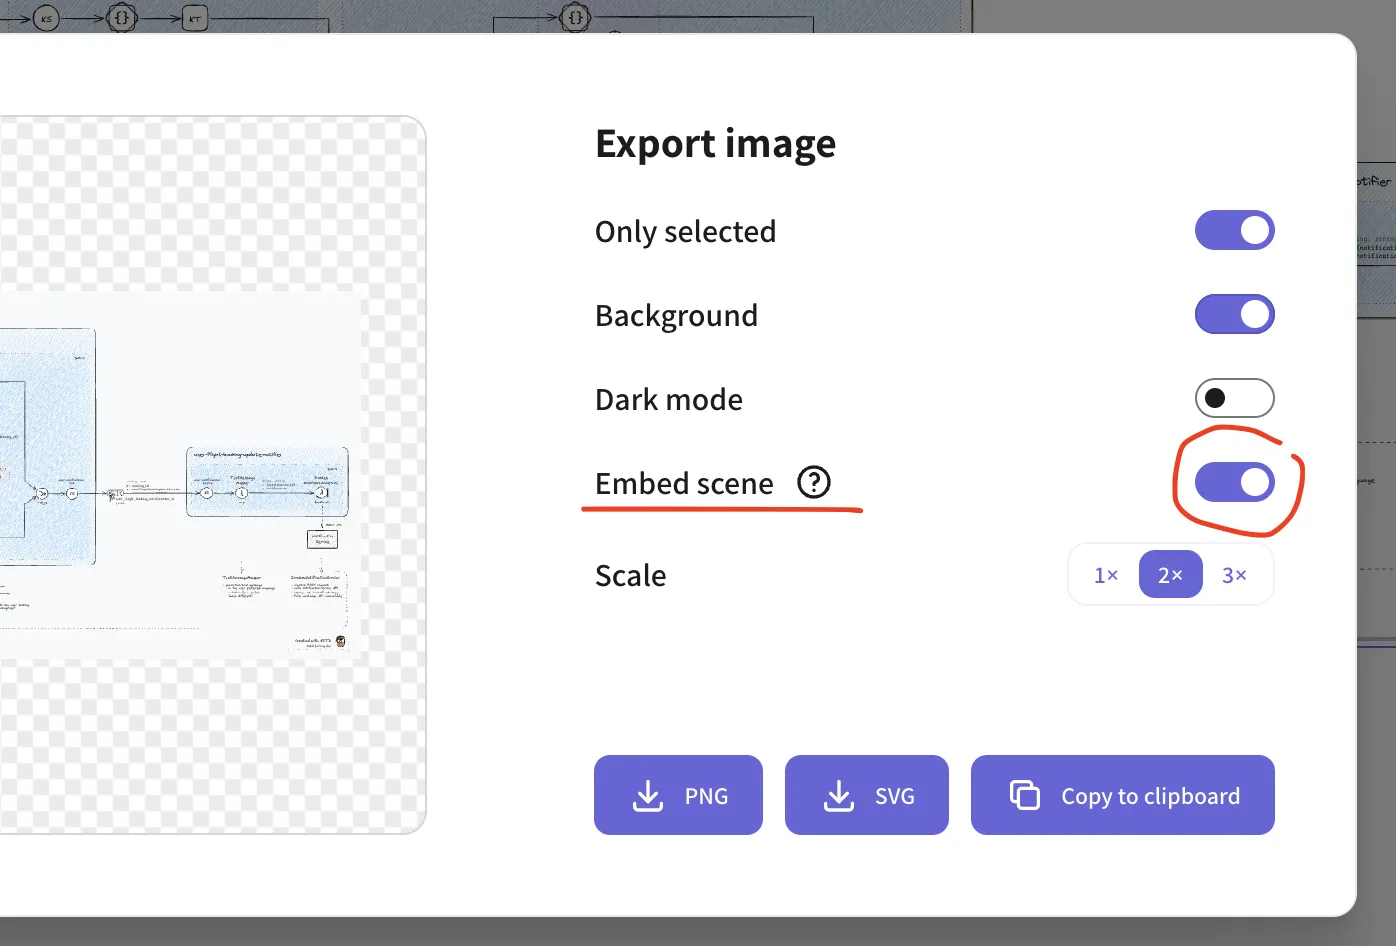The image size is (1396, 946).
Task: Select the curly-braces node left of KT
Action: point(122,17)
